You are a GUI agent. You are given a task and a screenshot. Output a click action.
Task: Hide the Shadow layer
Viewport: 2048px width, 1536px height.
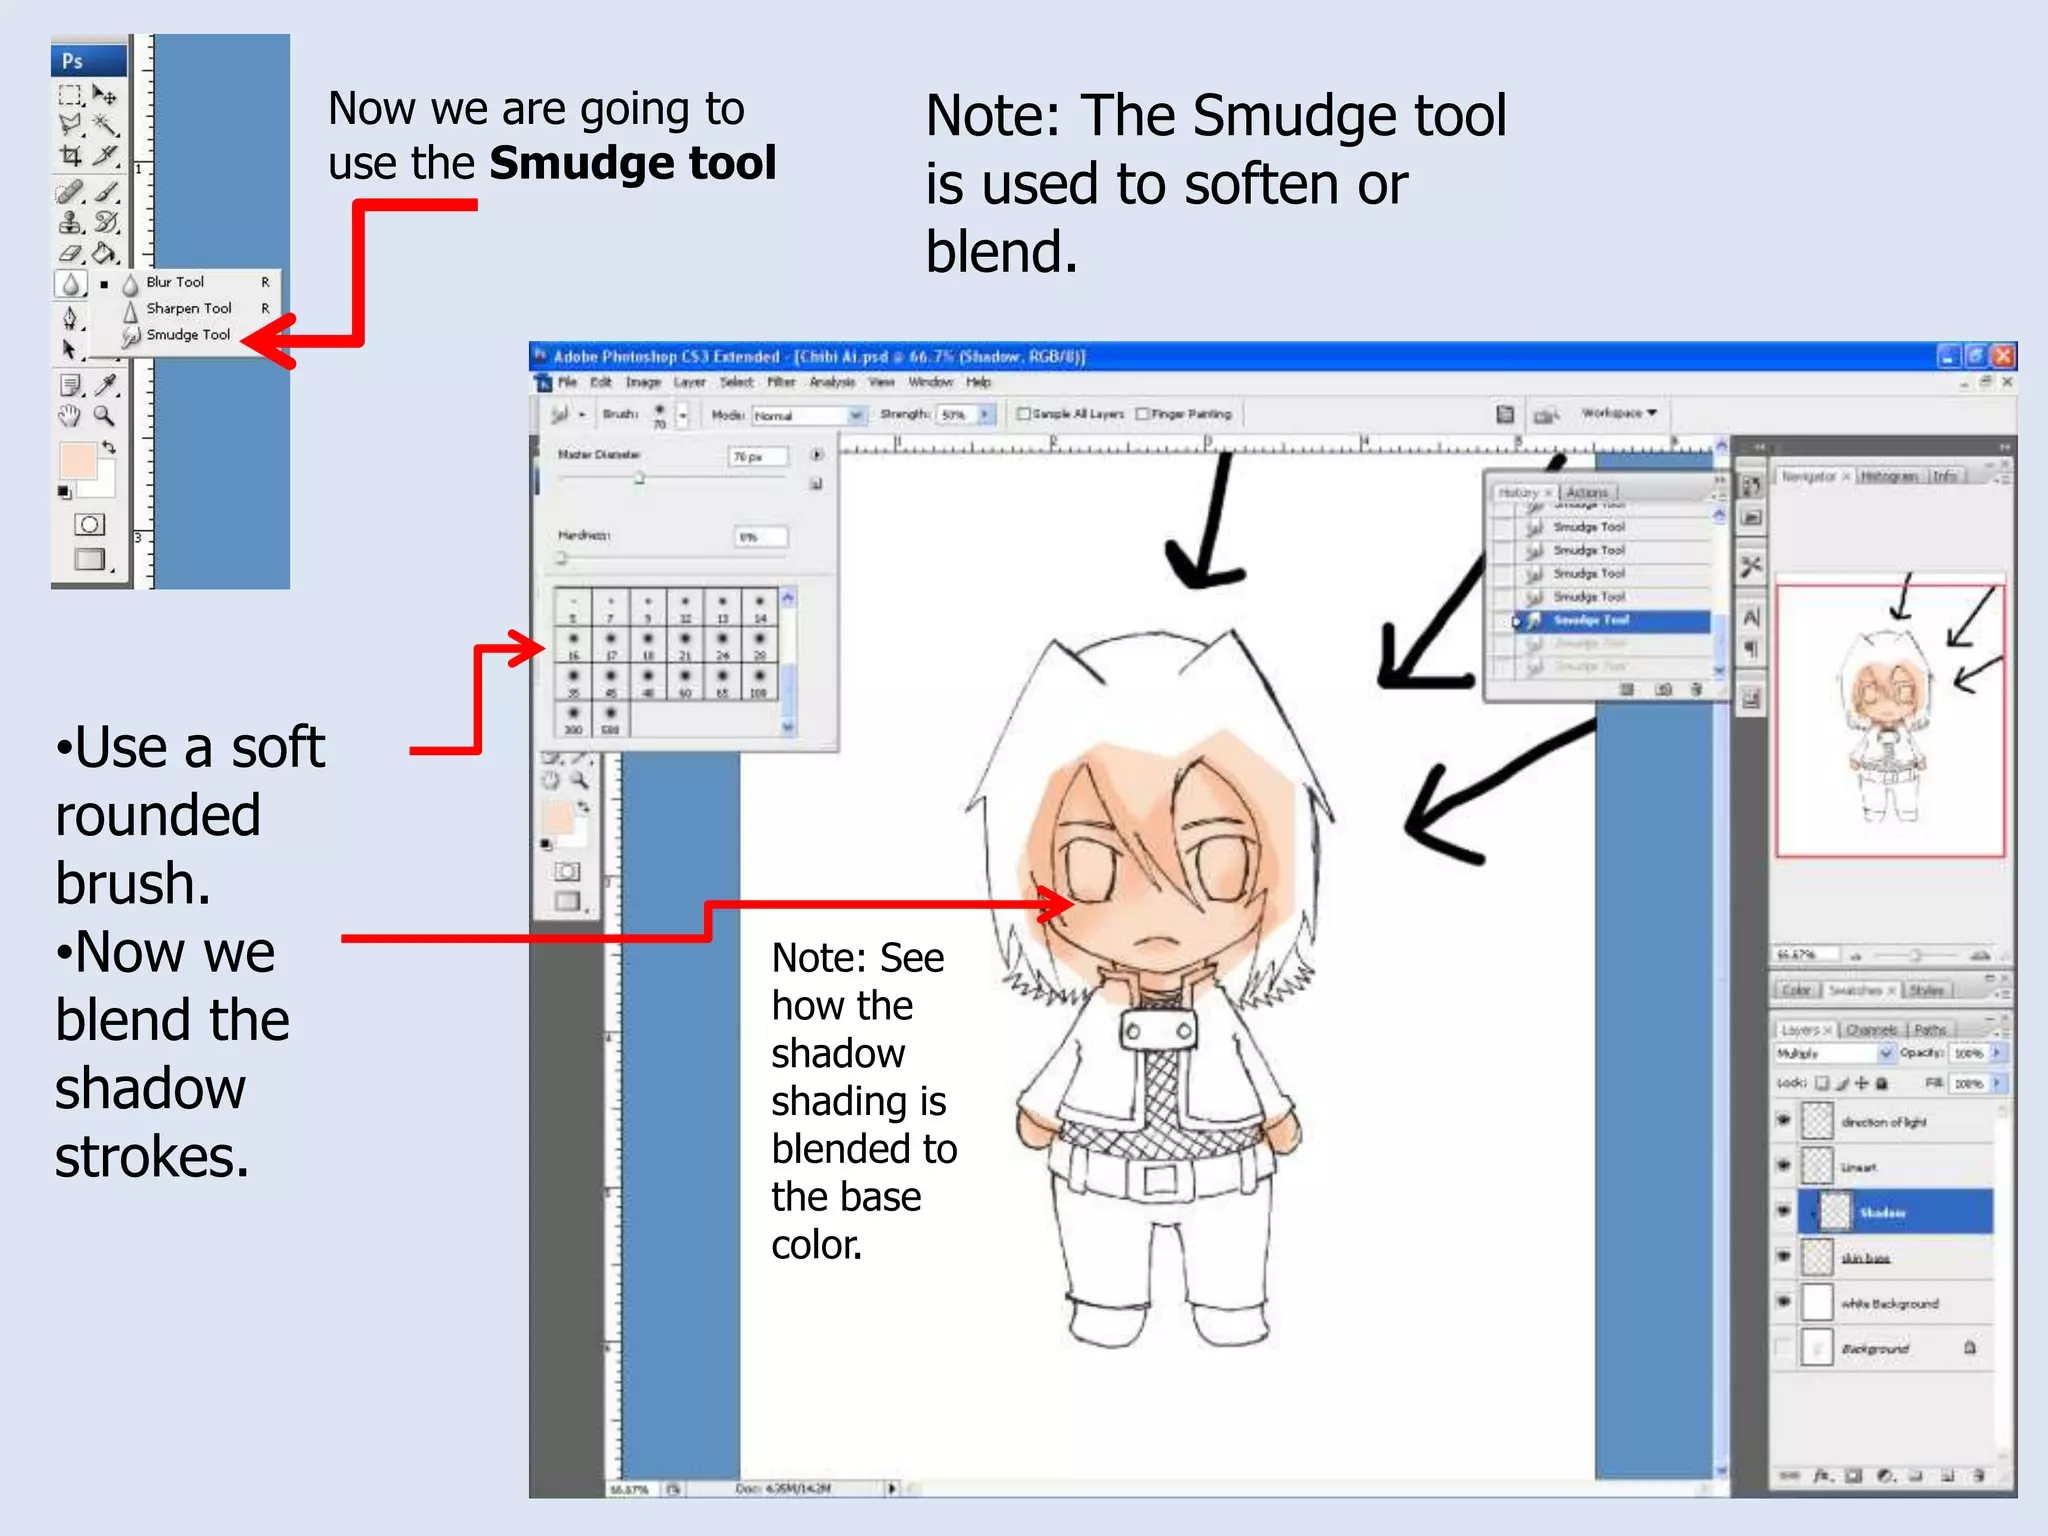click(x=1783, y=1212)
